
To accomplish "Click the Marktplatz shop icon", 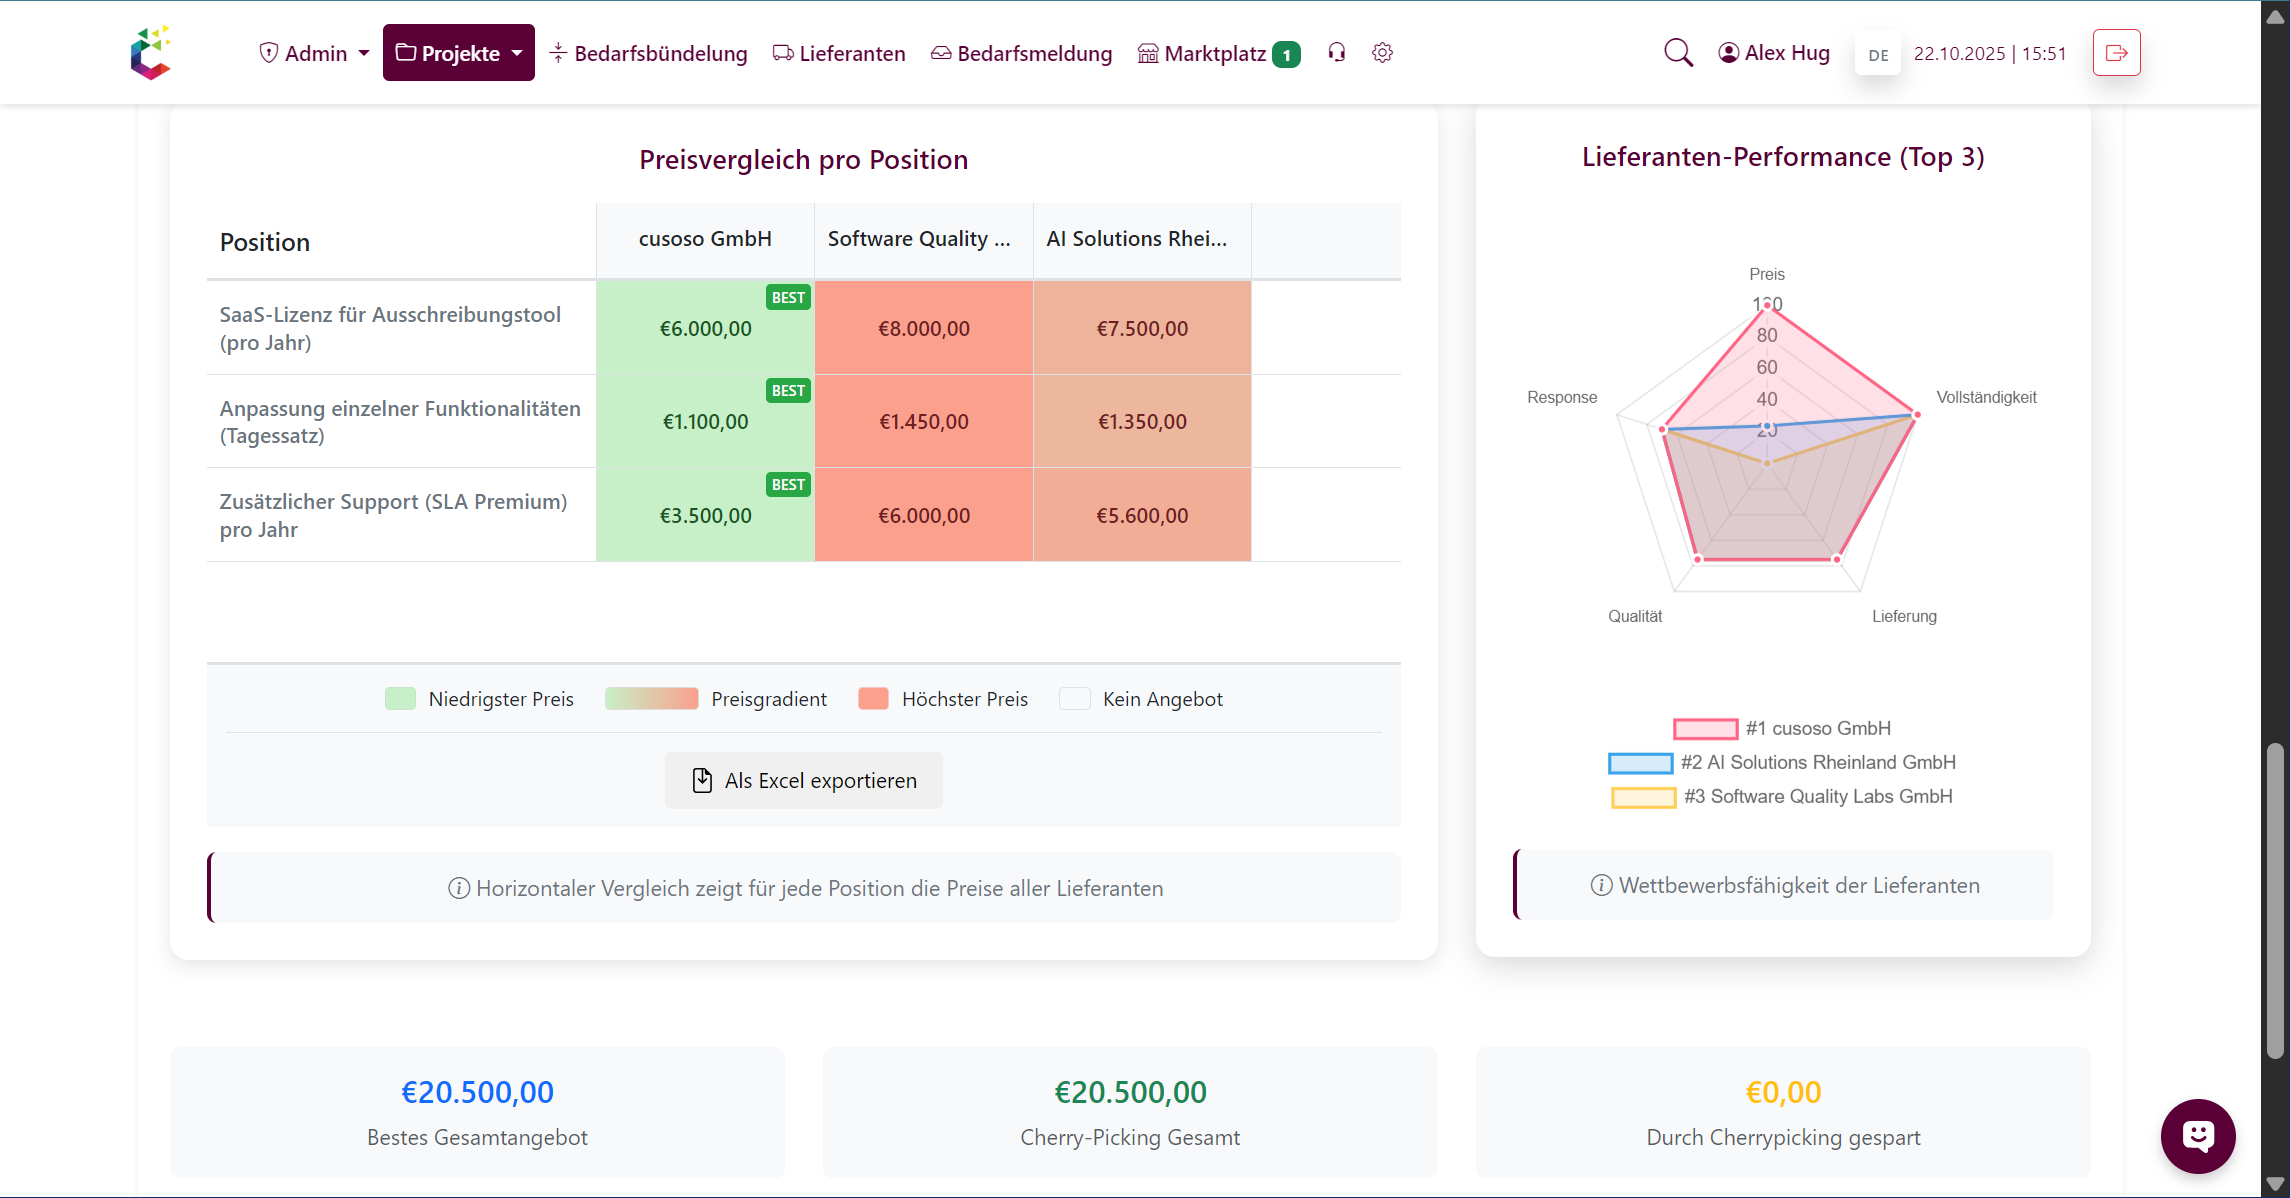I will (1148, 52).
